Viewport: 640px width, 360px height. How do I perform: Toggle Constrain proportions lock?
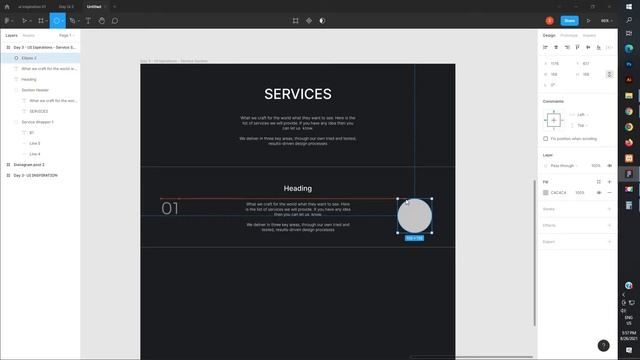[609, 74]
